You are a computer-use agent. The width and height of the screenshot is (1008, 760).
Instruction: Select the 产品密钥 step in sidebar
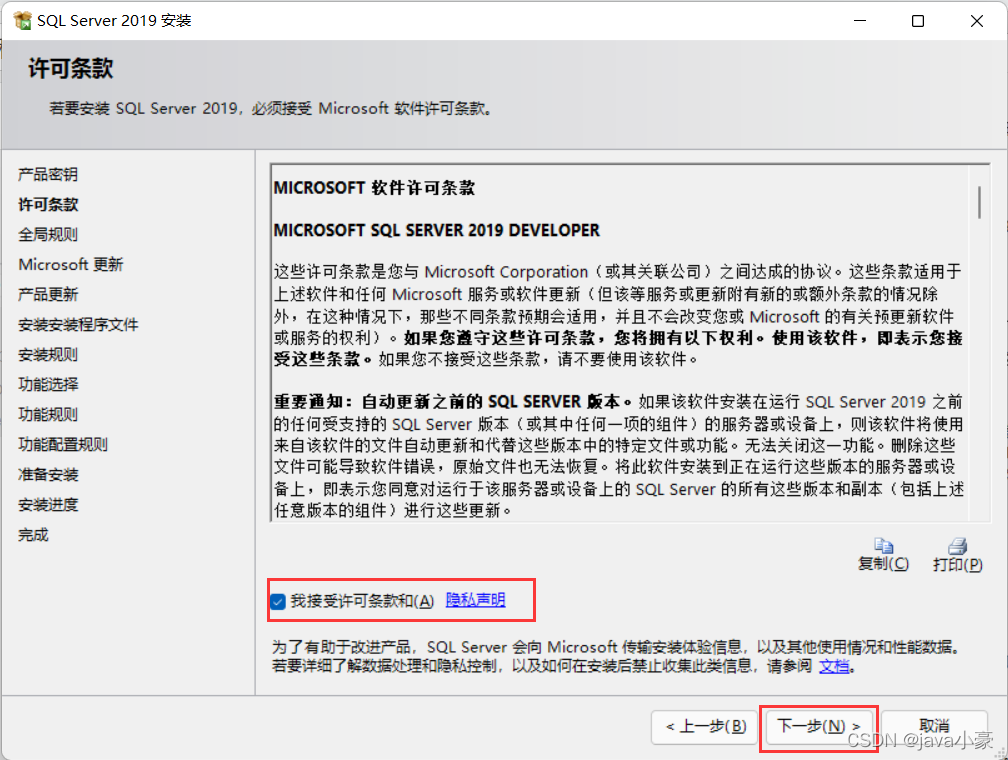tap(48, 174)
